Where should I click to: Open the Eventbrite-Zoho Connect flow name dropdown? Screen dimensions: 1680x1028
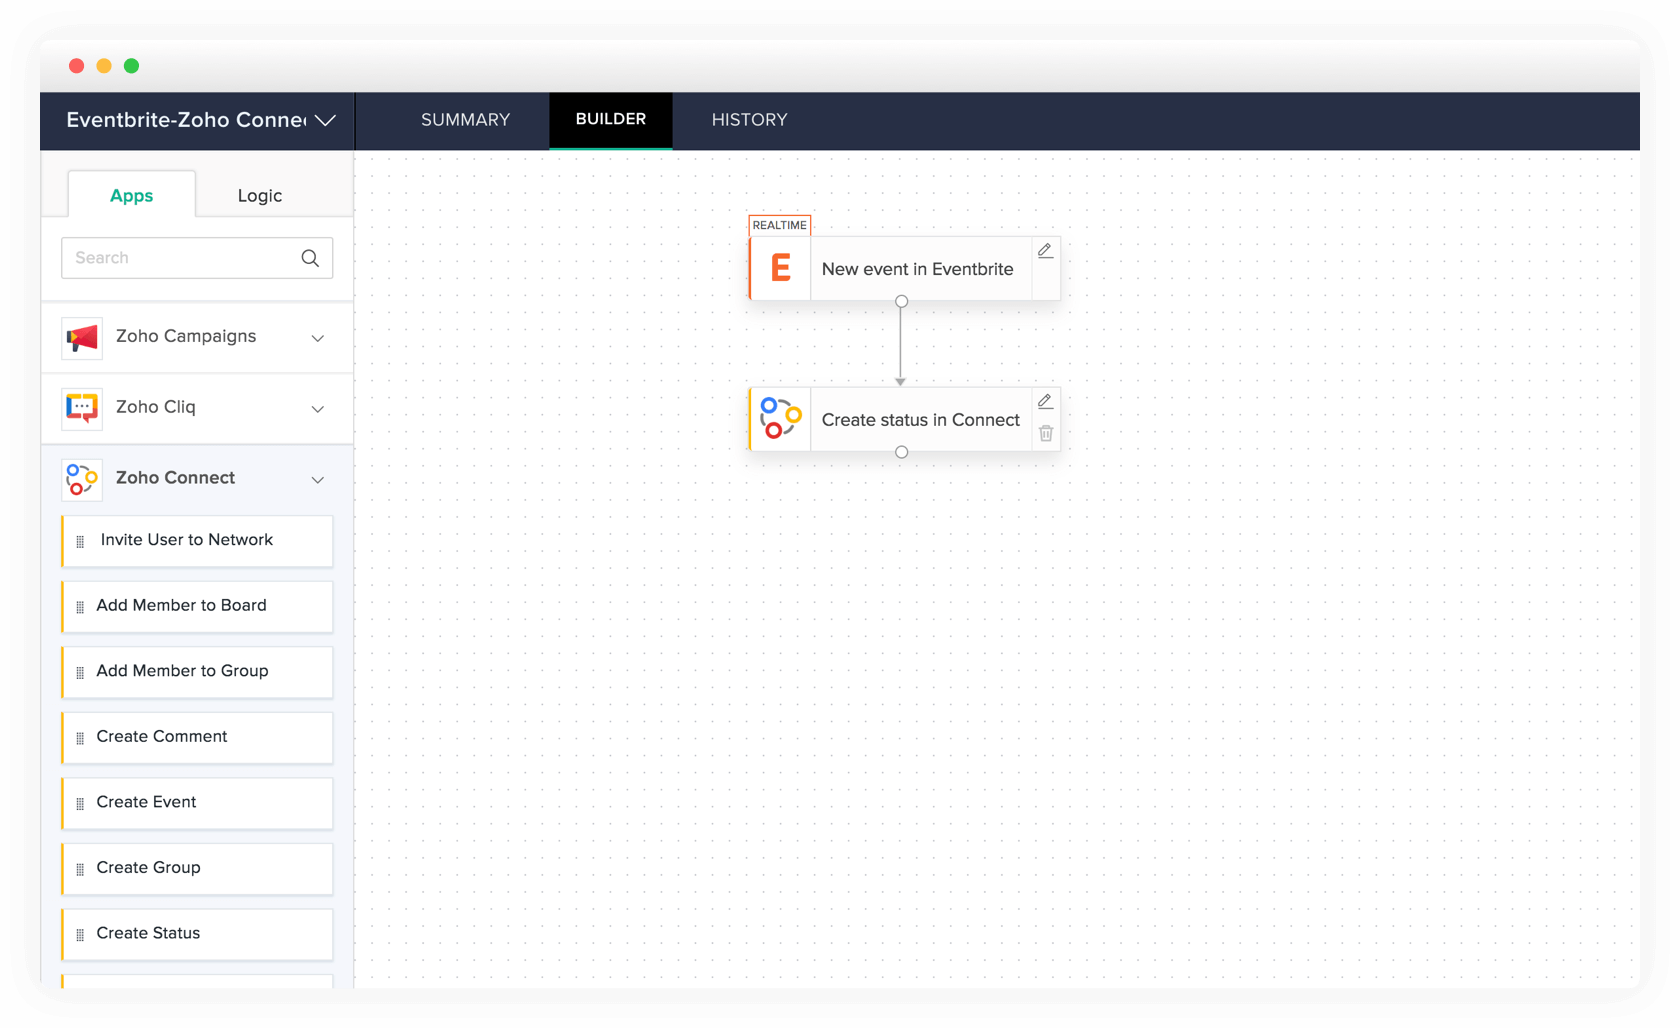click(325, 120)
